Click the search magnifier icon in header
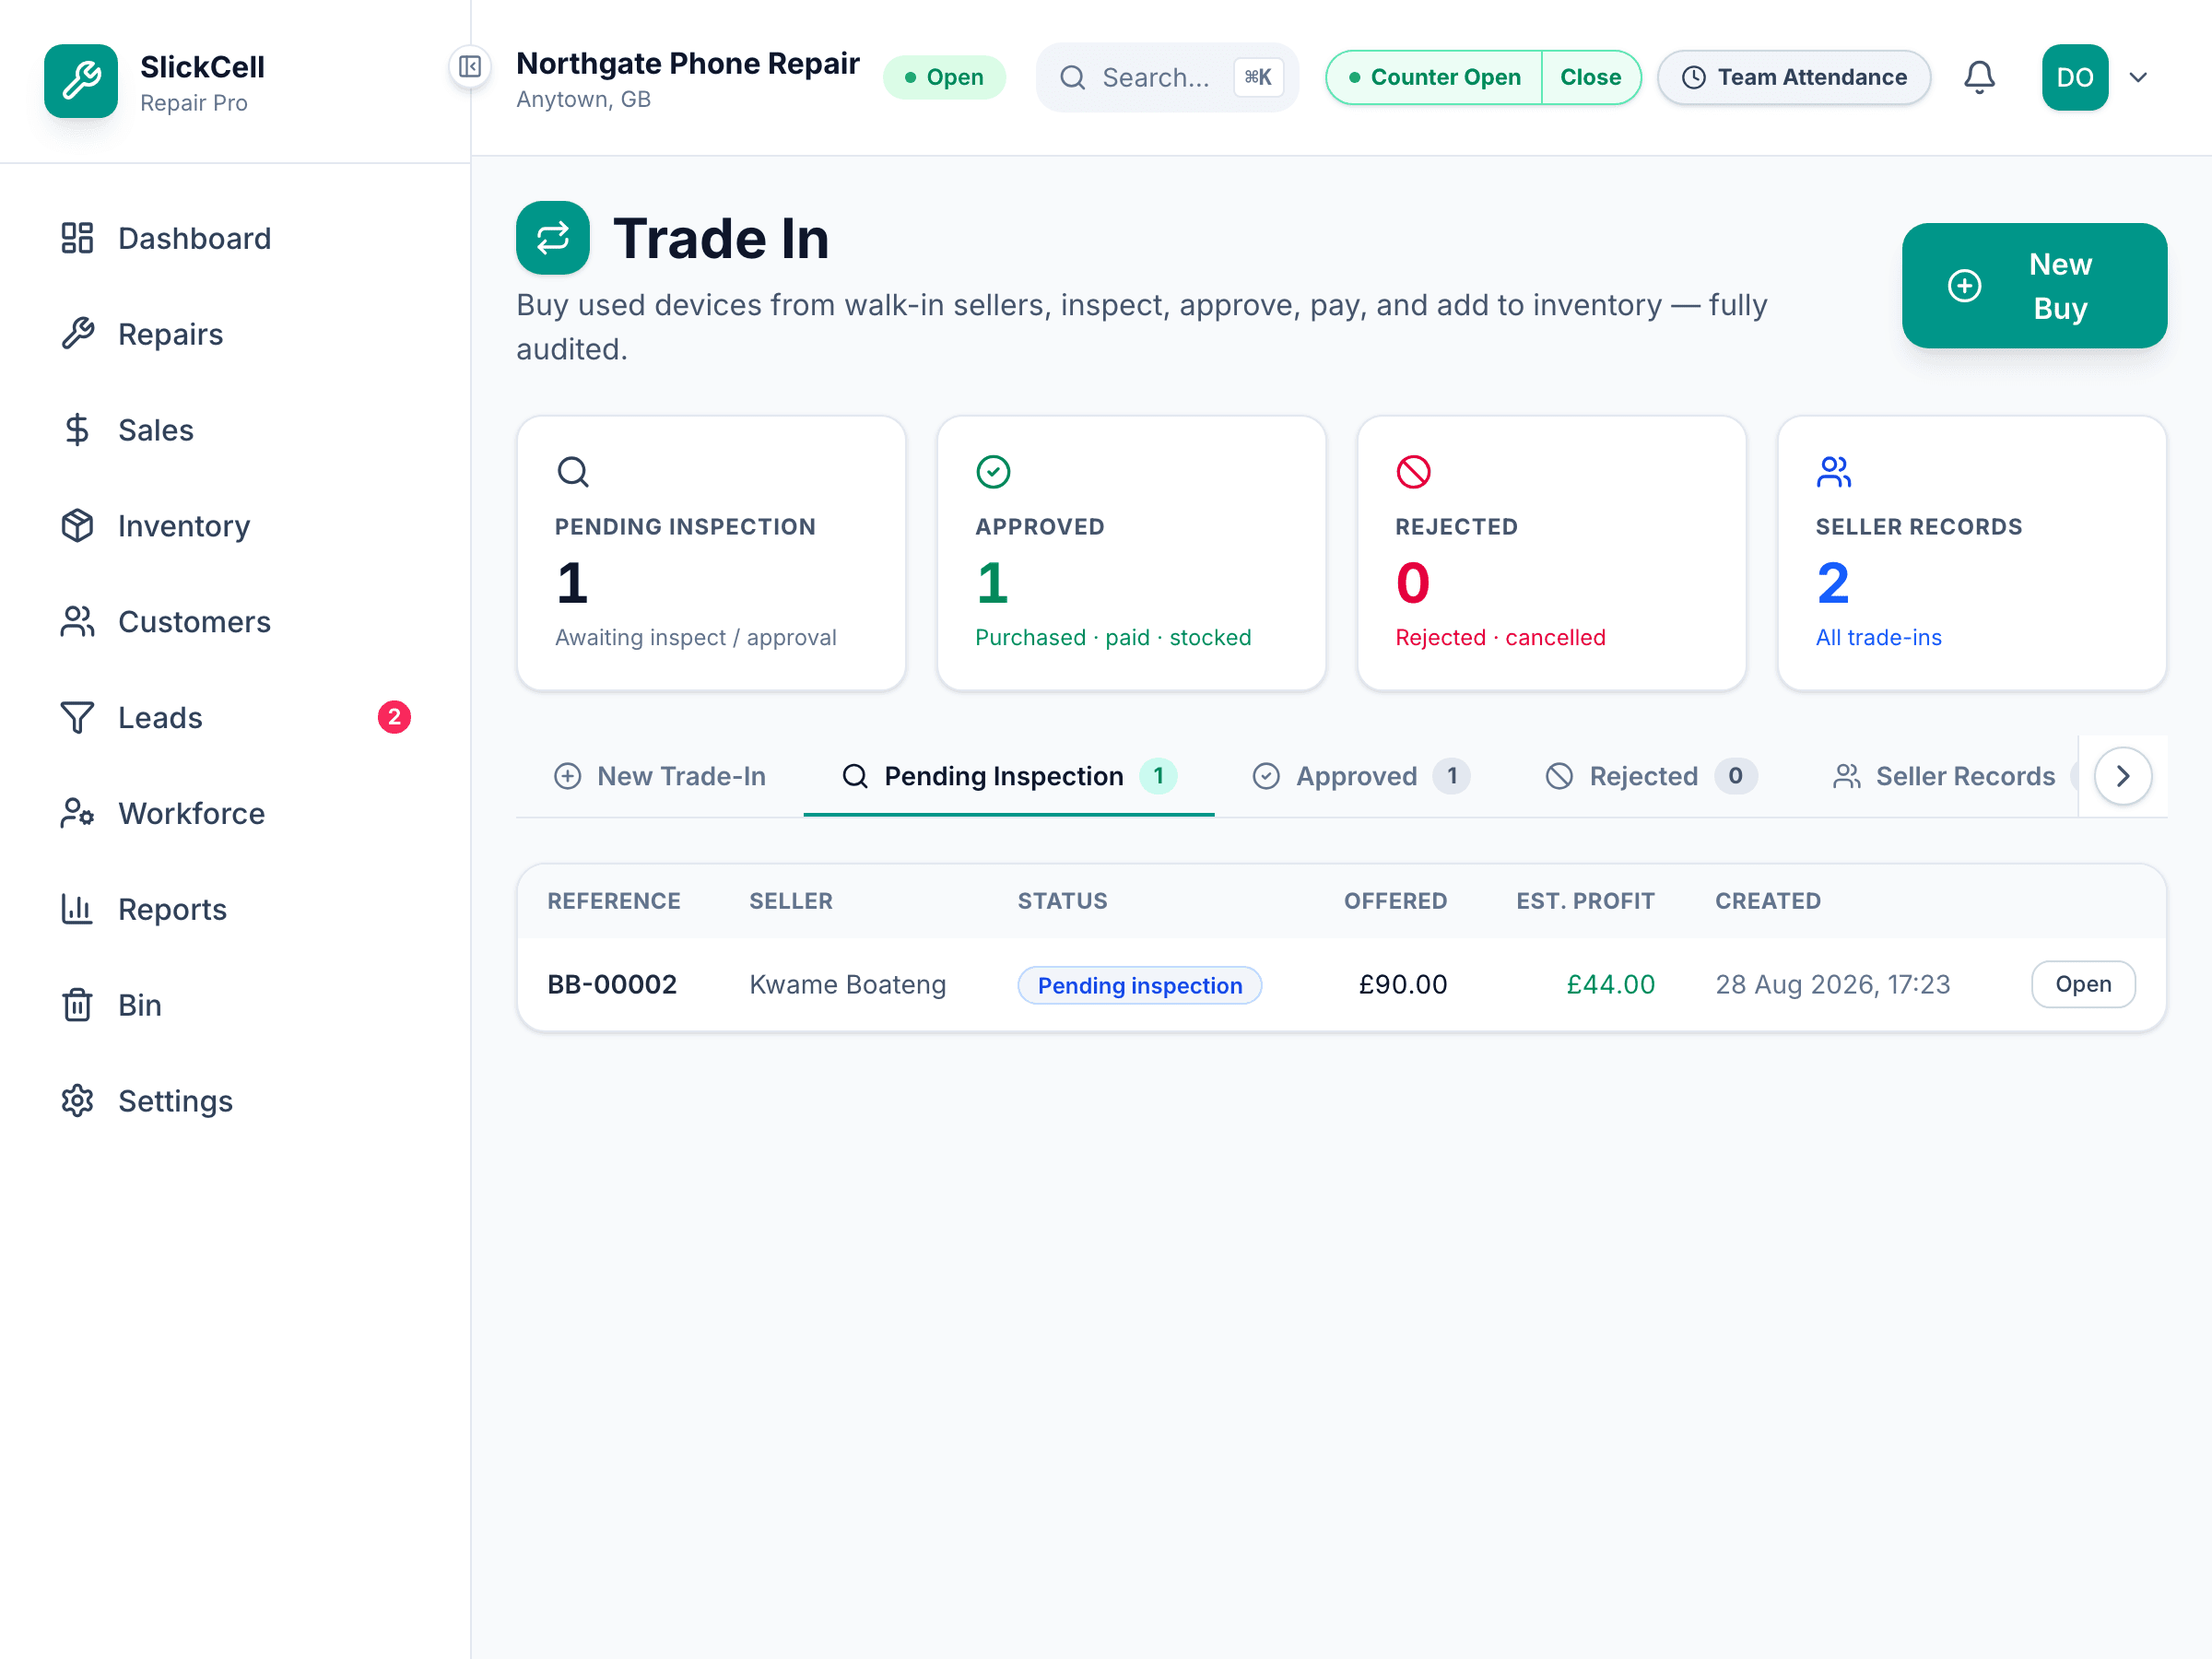Viewport: 2212px width, 1659px height. (x=1072, y=78)
